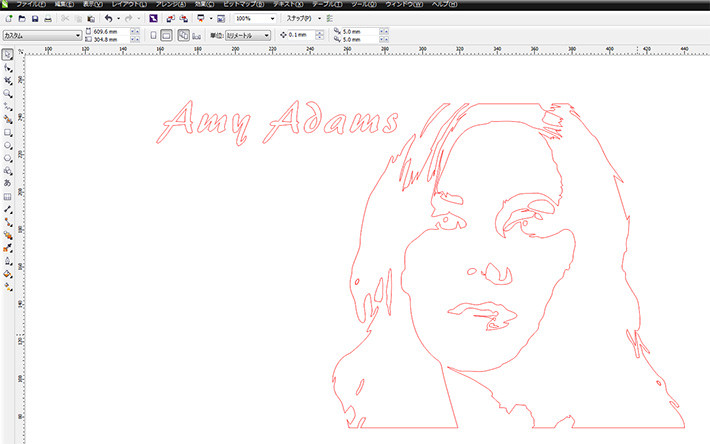
Task: Click the Import icon
Action: (170, 19)
